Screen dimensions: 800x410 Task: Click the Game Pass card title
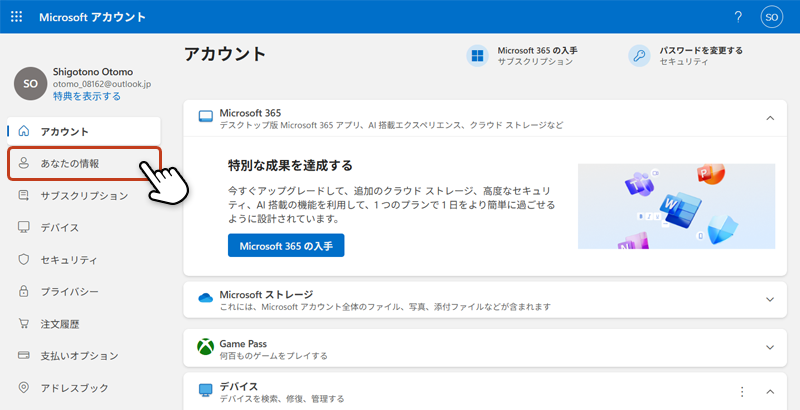(x=243, y=344)
